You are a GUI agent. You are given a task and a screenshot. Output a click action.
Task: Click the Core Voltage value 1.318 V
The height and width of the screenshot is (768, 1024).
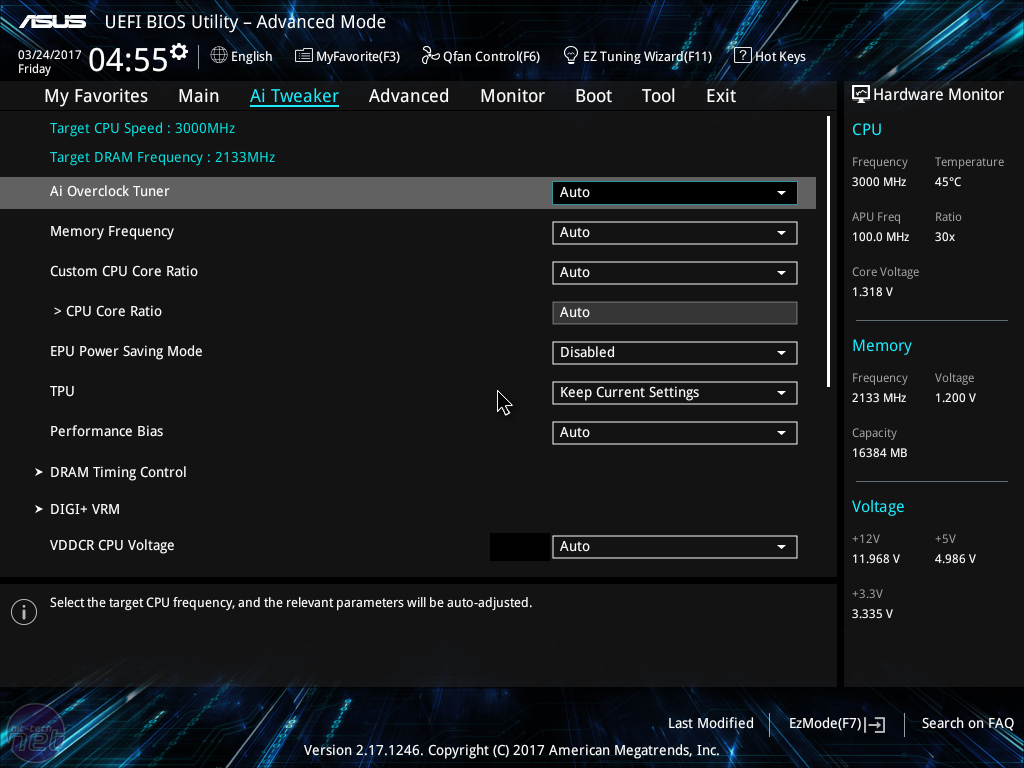click(872, 292)
